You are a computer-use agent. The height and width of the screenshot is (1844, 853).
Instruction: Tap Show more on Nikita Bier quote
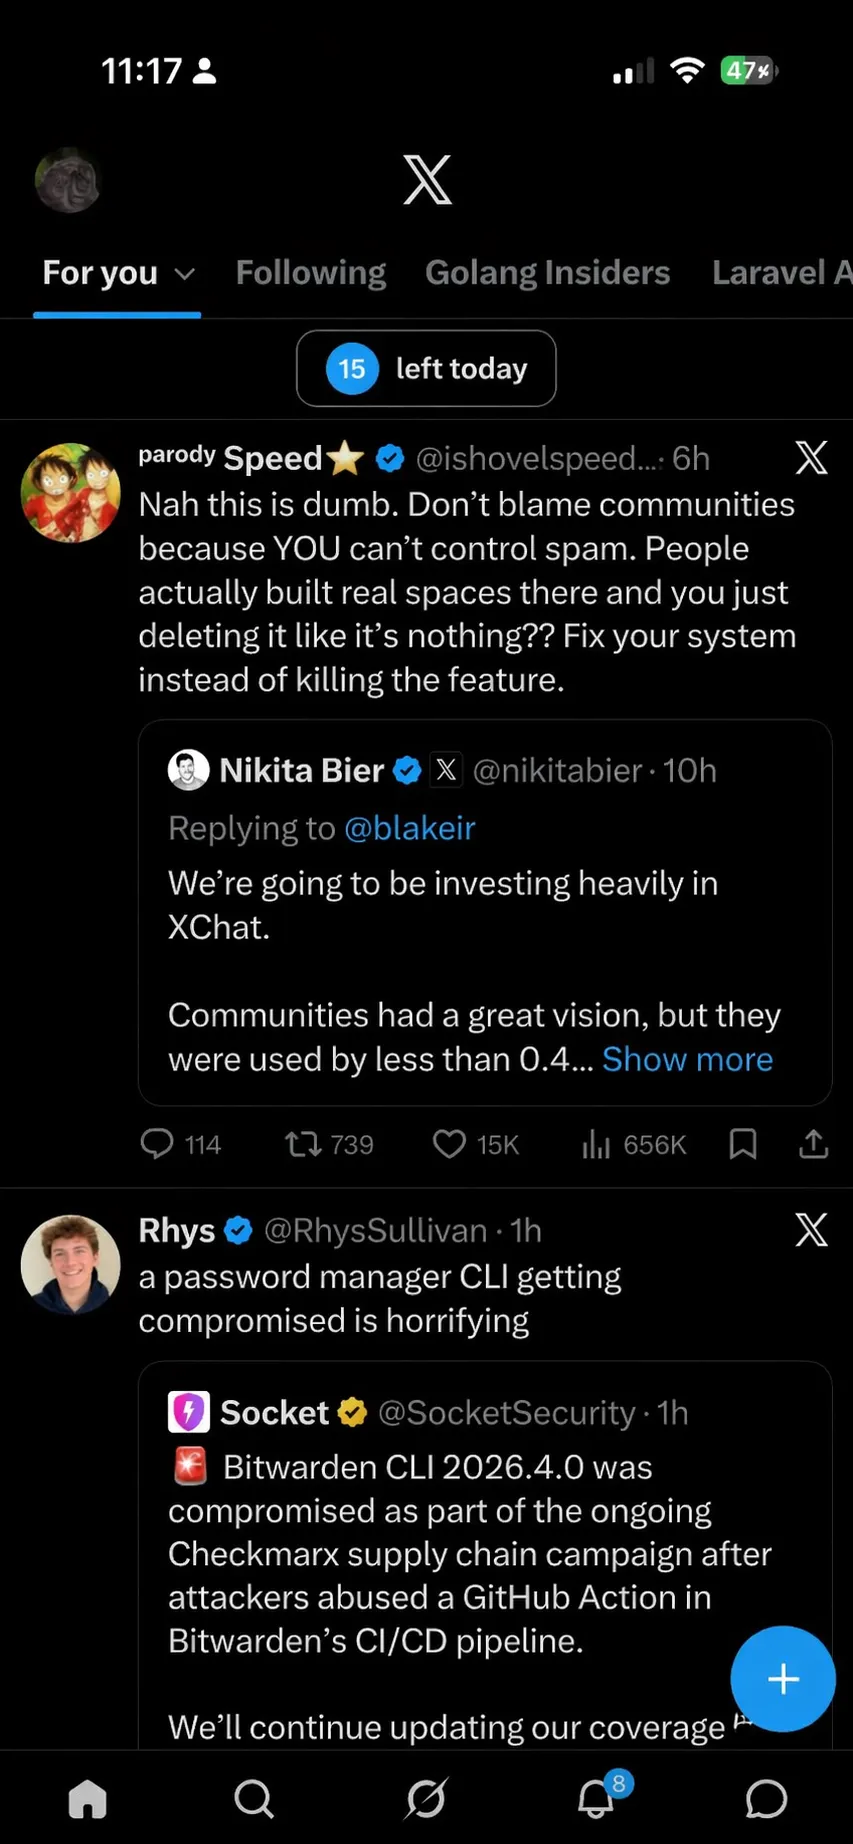point(687,1059)
